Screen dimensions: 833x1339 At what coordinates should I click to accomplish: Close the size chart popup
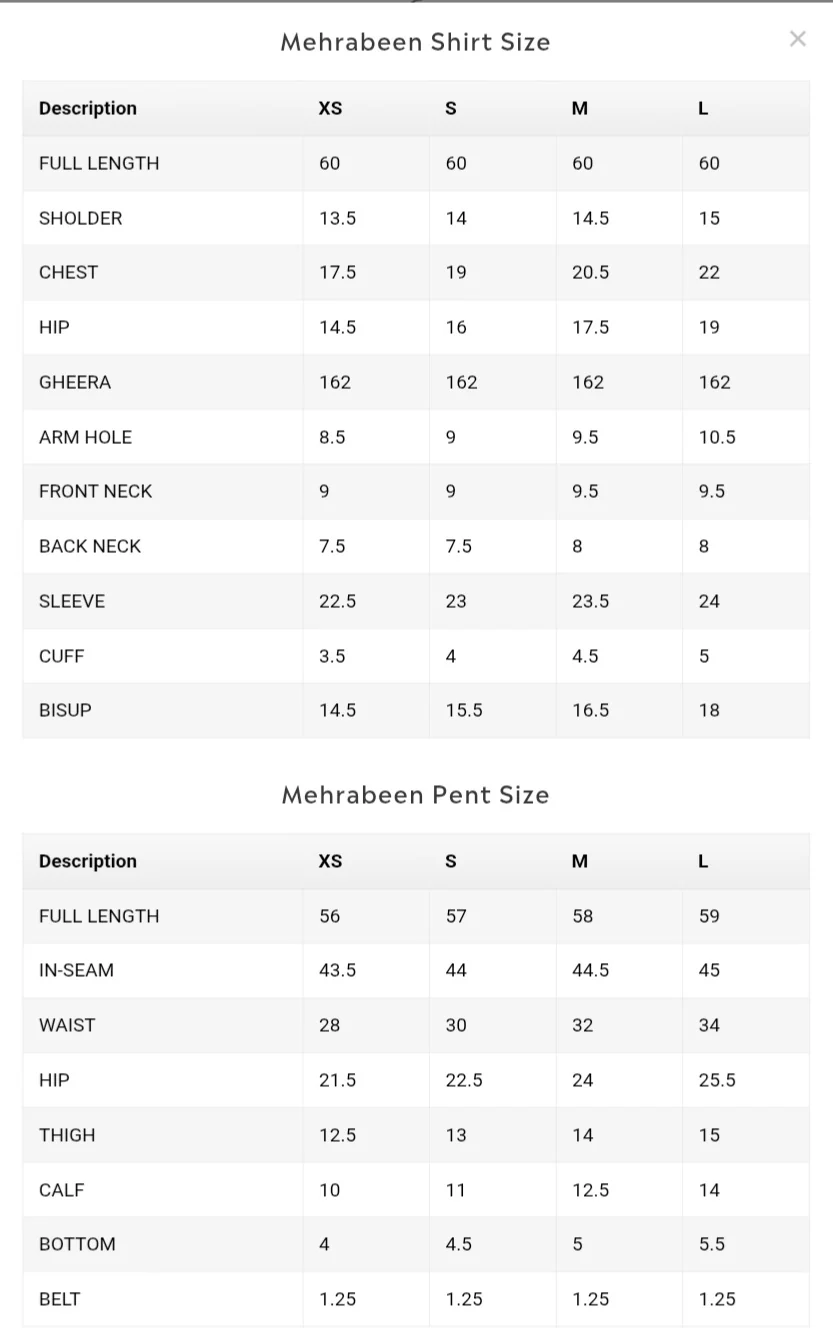(x=797, y=39)
